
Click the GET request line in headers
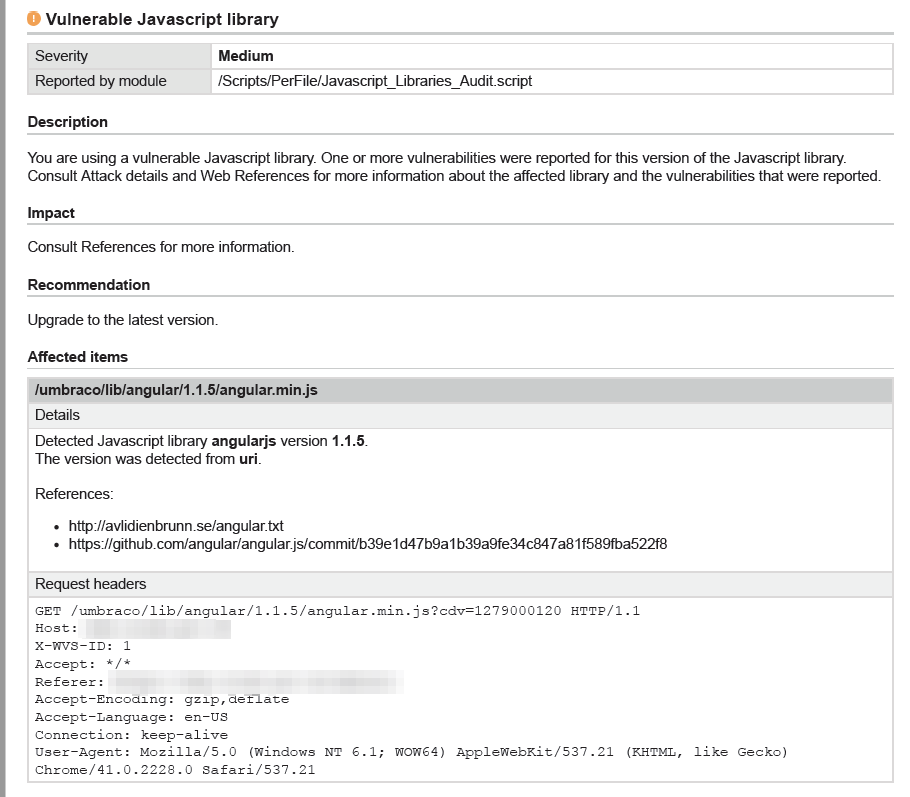point(337,611)
